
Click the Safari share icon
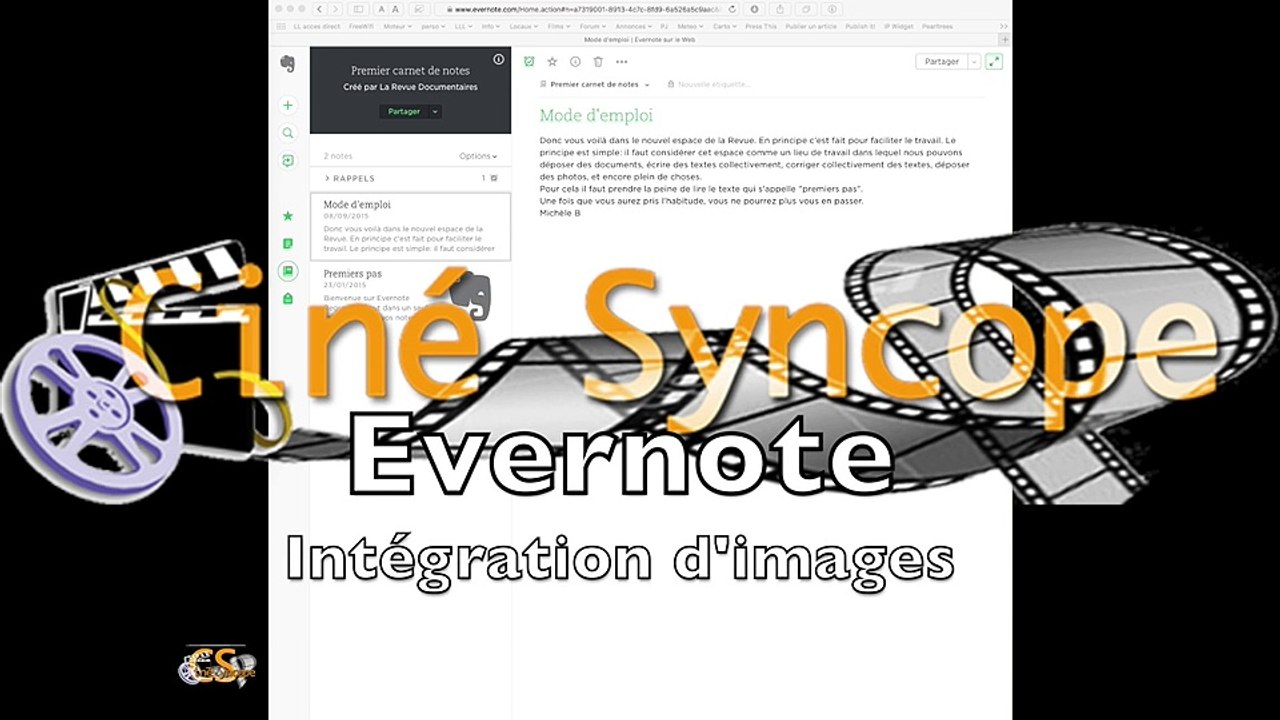779,9
